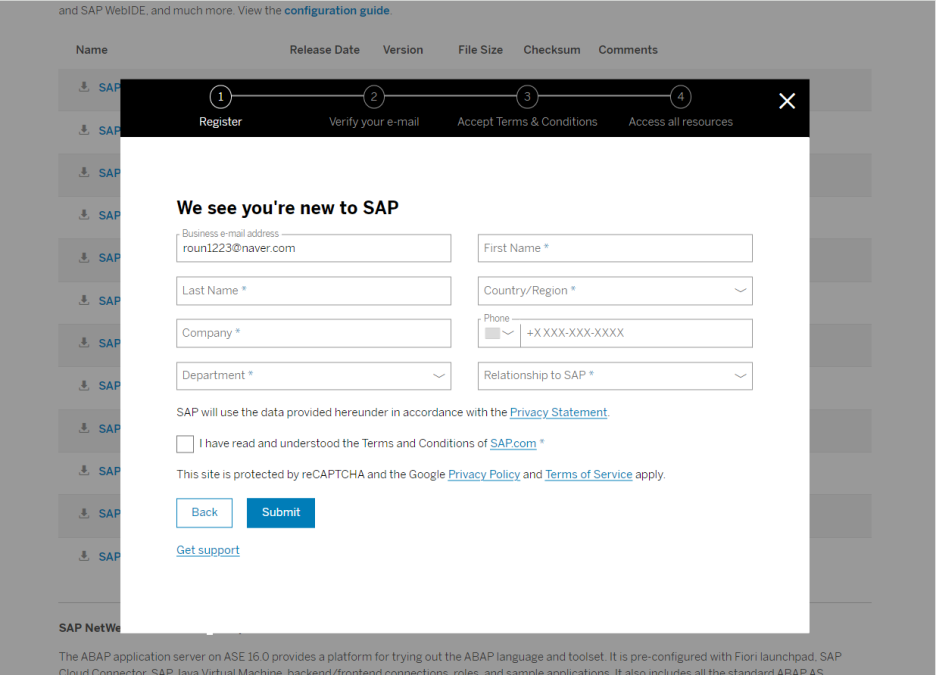Check the Terms and Conditions checkbox

(x=185, y=444)
